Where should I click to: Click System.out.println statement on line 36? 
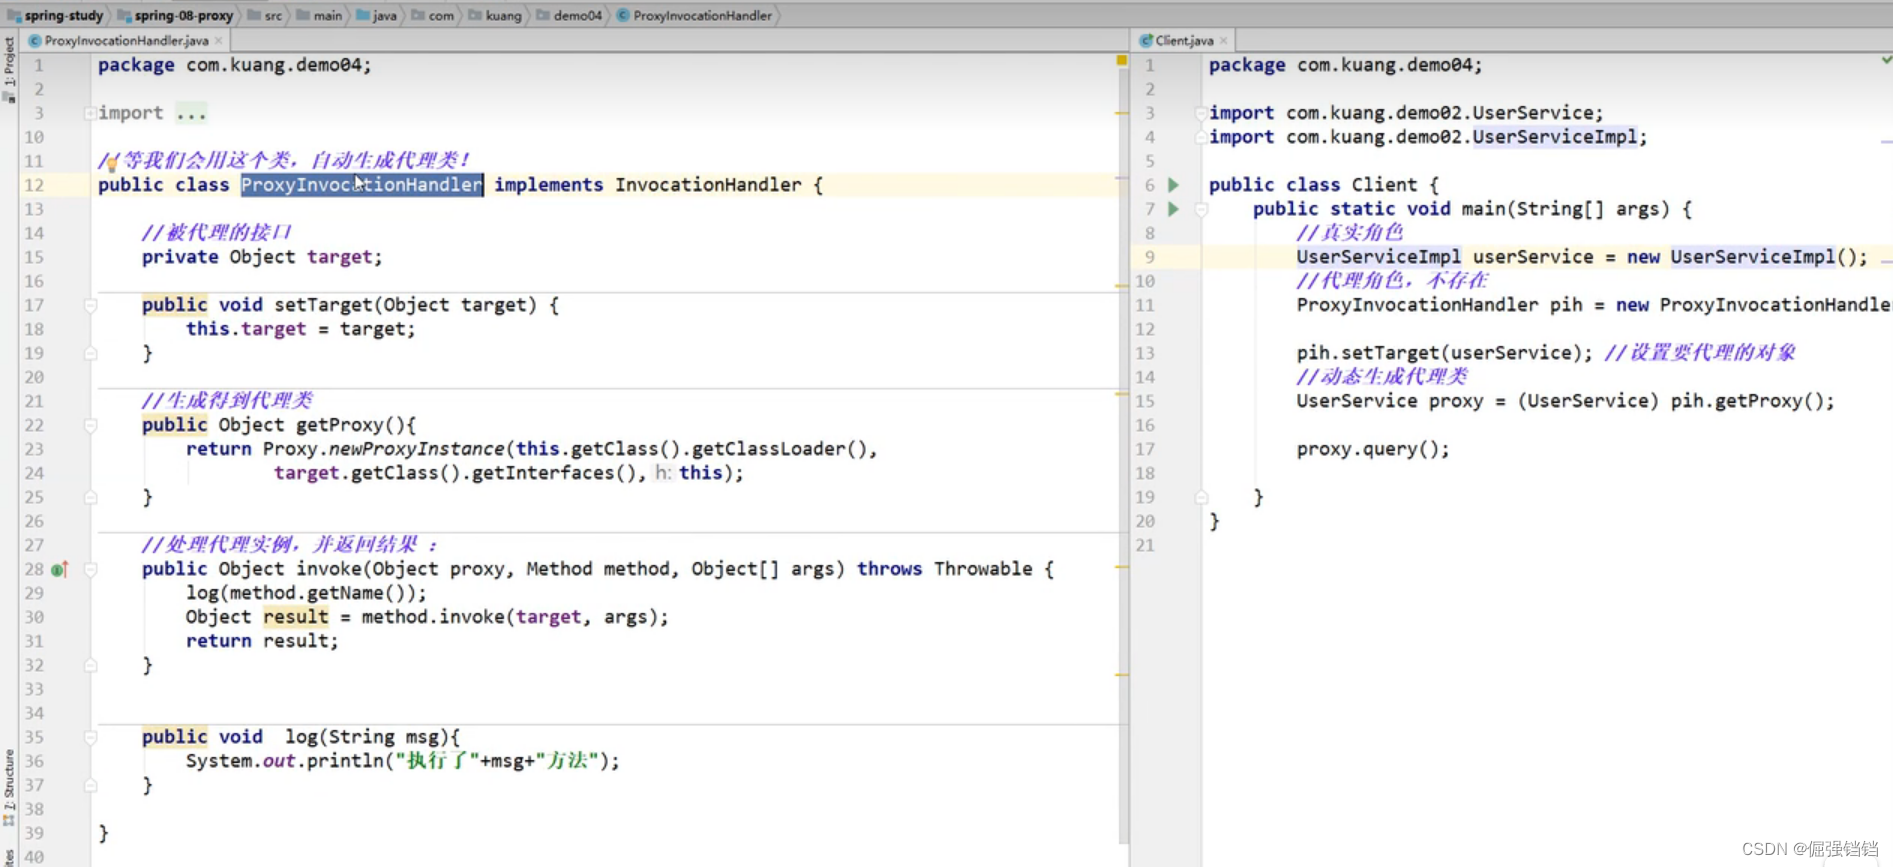pos(402,761)
